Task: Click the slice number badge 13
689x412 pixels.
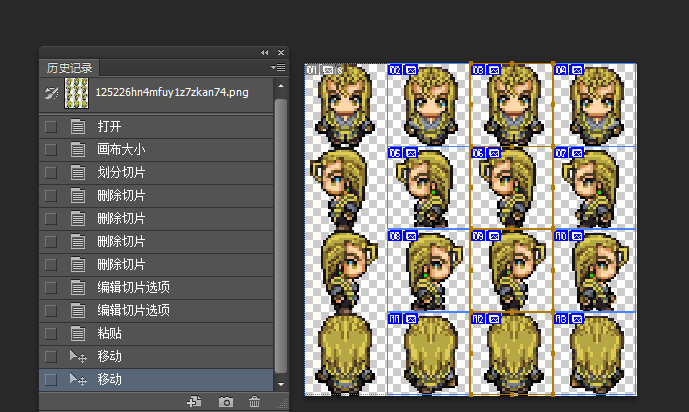Action: coord(561,319)
